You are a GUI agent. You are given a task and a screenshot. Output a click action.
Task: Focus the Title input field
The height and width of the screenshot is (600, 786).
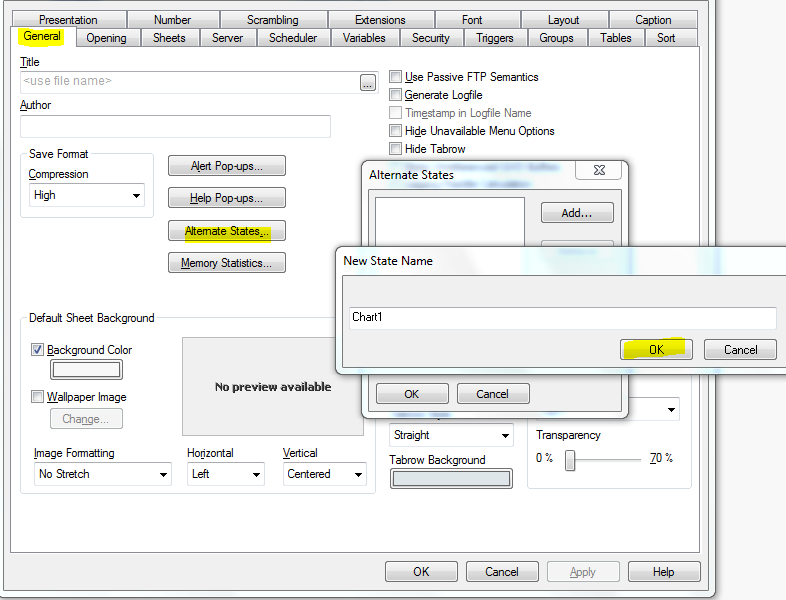pos(190,82)
